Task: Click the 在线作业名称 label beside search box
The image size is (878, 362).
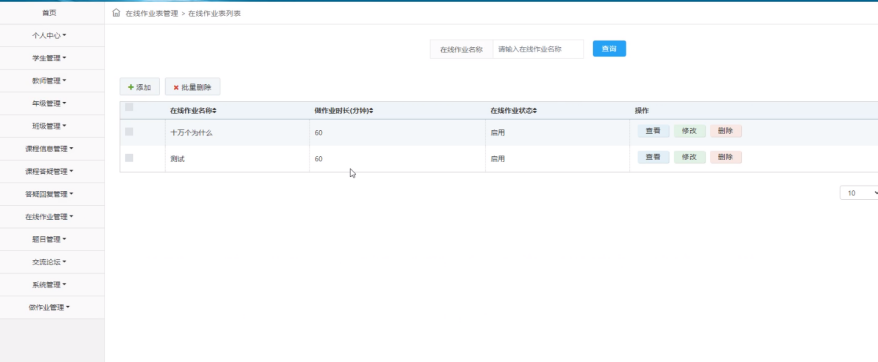Action: point(461,49)
